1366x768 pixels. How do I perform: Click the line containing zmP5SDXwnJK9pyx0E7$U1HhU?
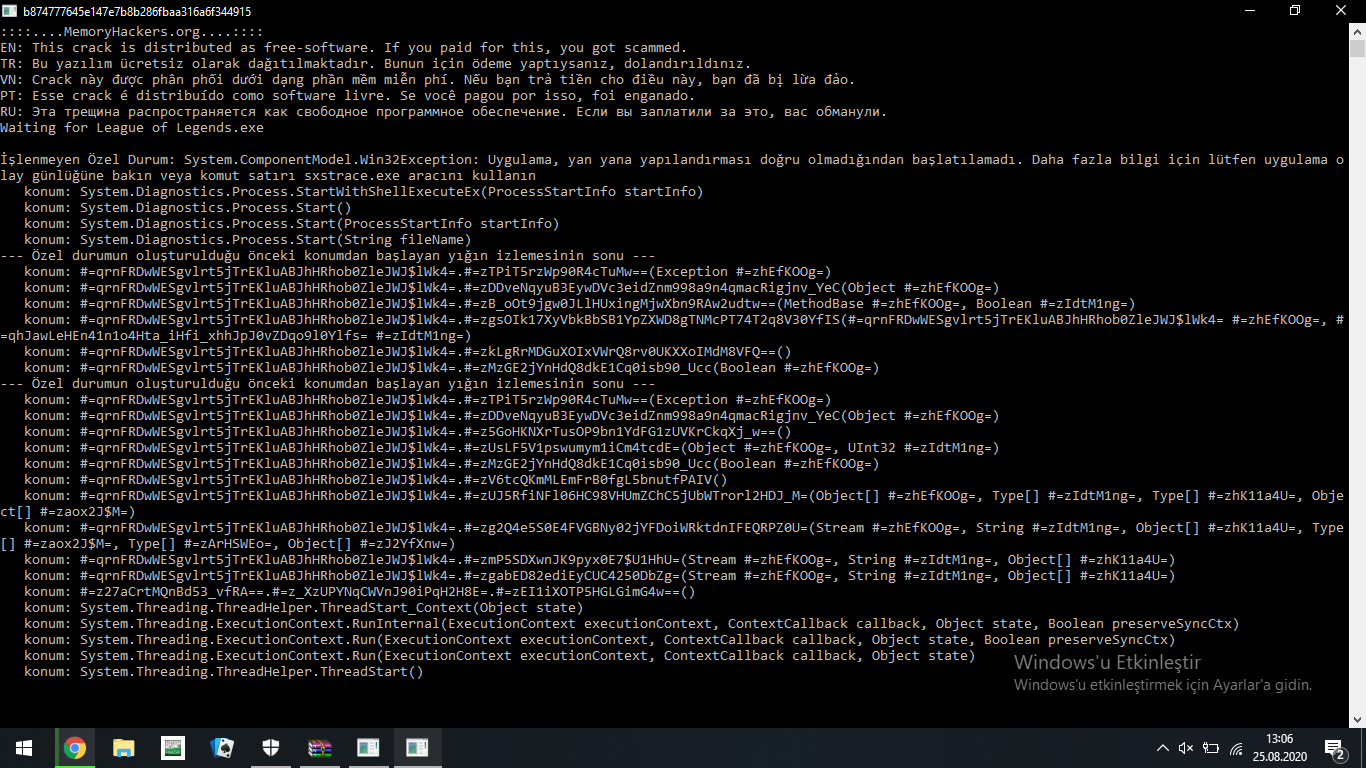pos(600,560)
